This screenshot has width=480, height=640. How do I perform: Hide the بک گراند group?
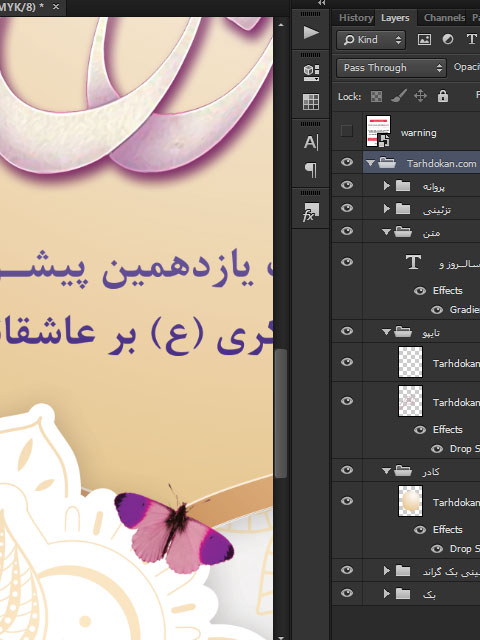pyautogui.click(x=347, y=570)
